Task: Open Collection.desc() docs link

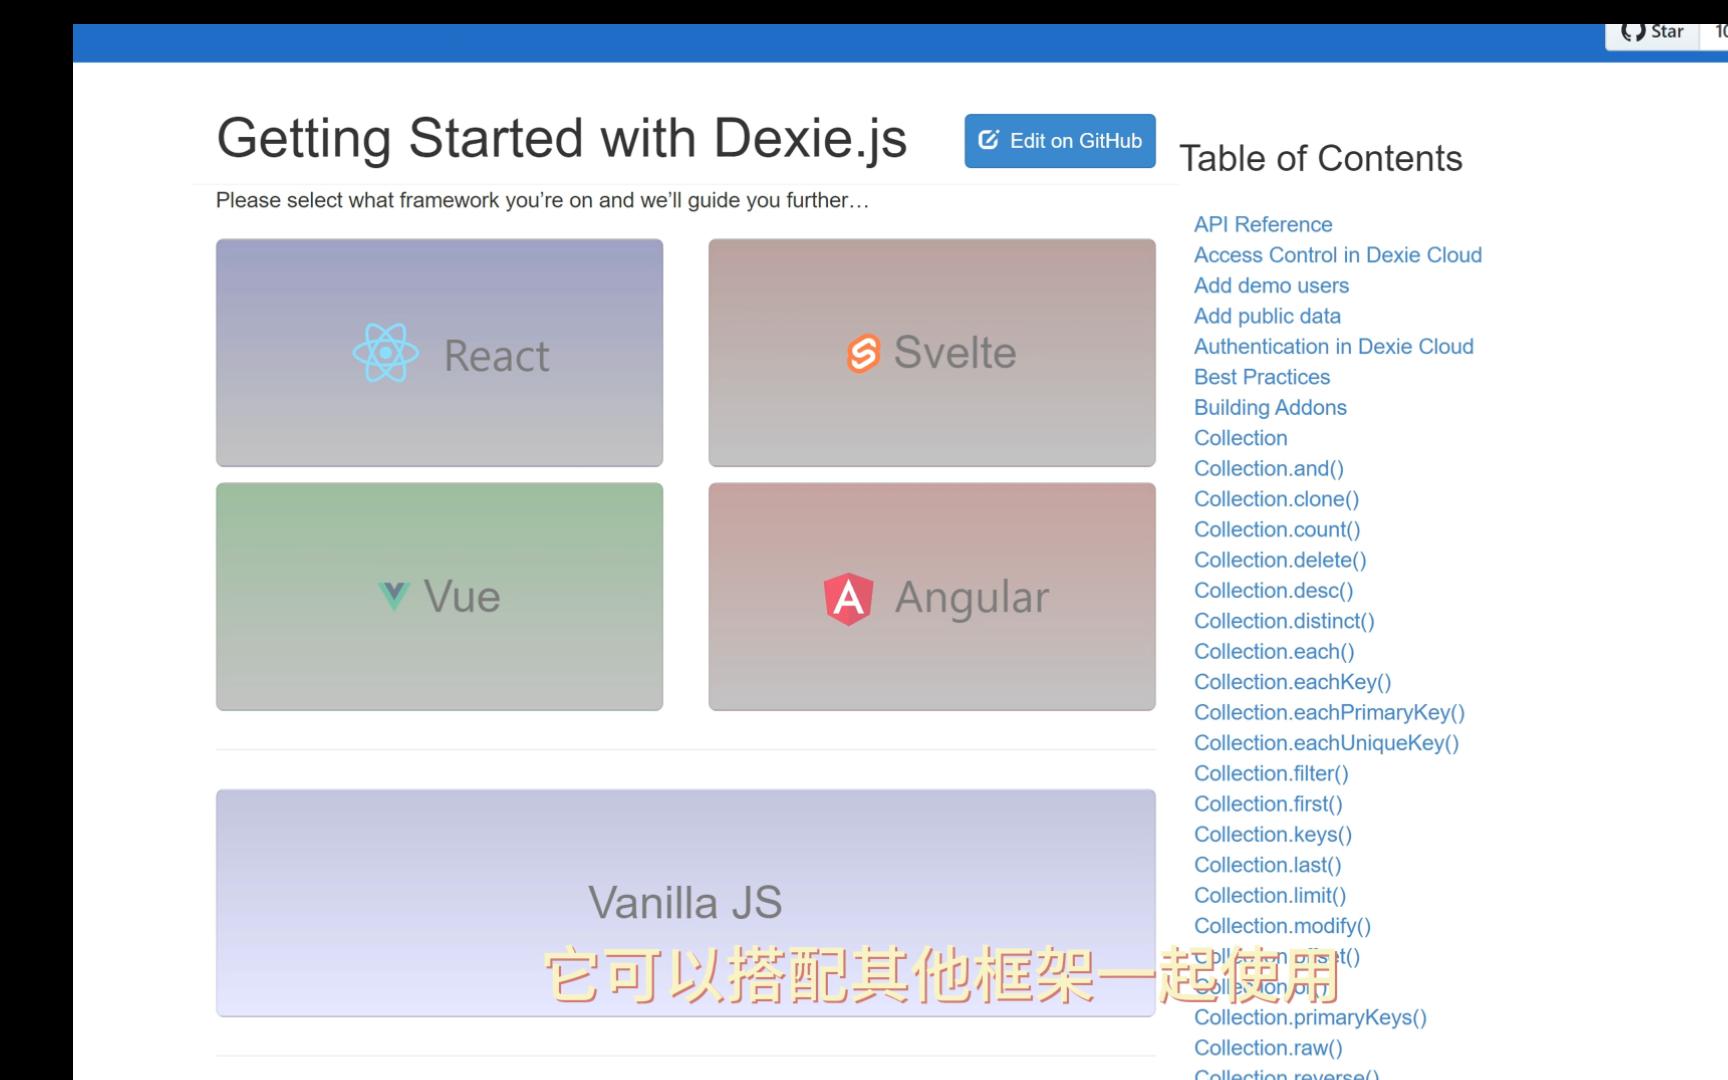Action: (x=1274, y=590)
